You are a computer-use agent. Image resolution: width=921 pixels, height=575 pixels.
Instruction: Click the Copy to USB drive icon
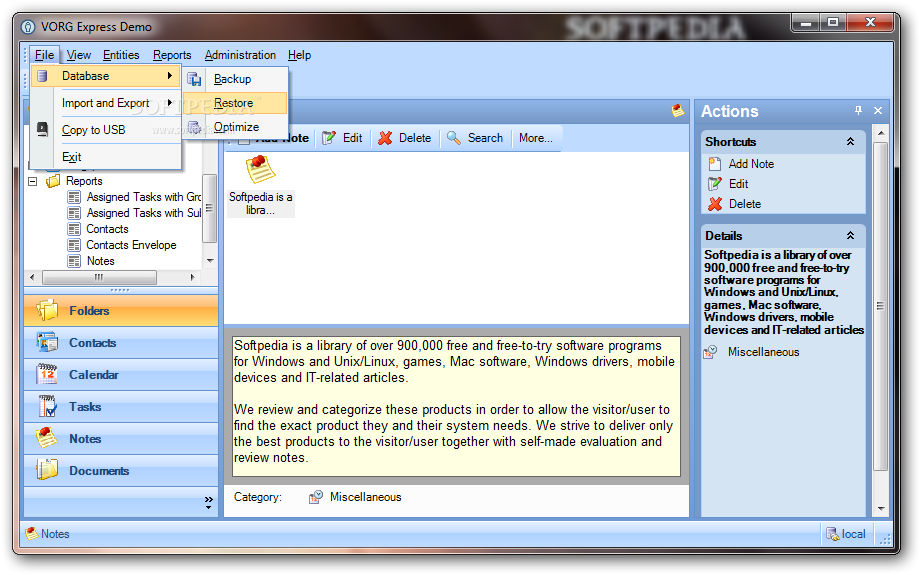[42, 129]
